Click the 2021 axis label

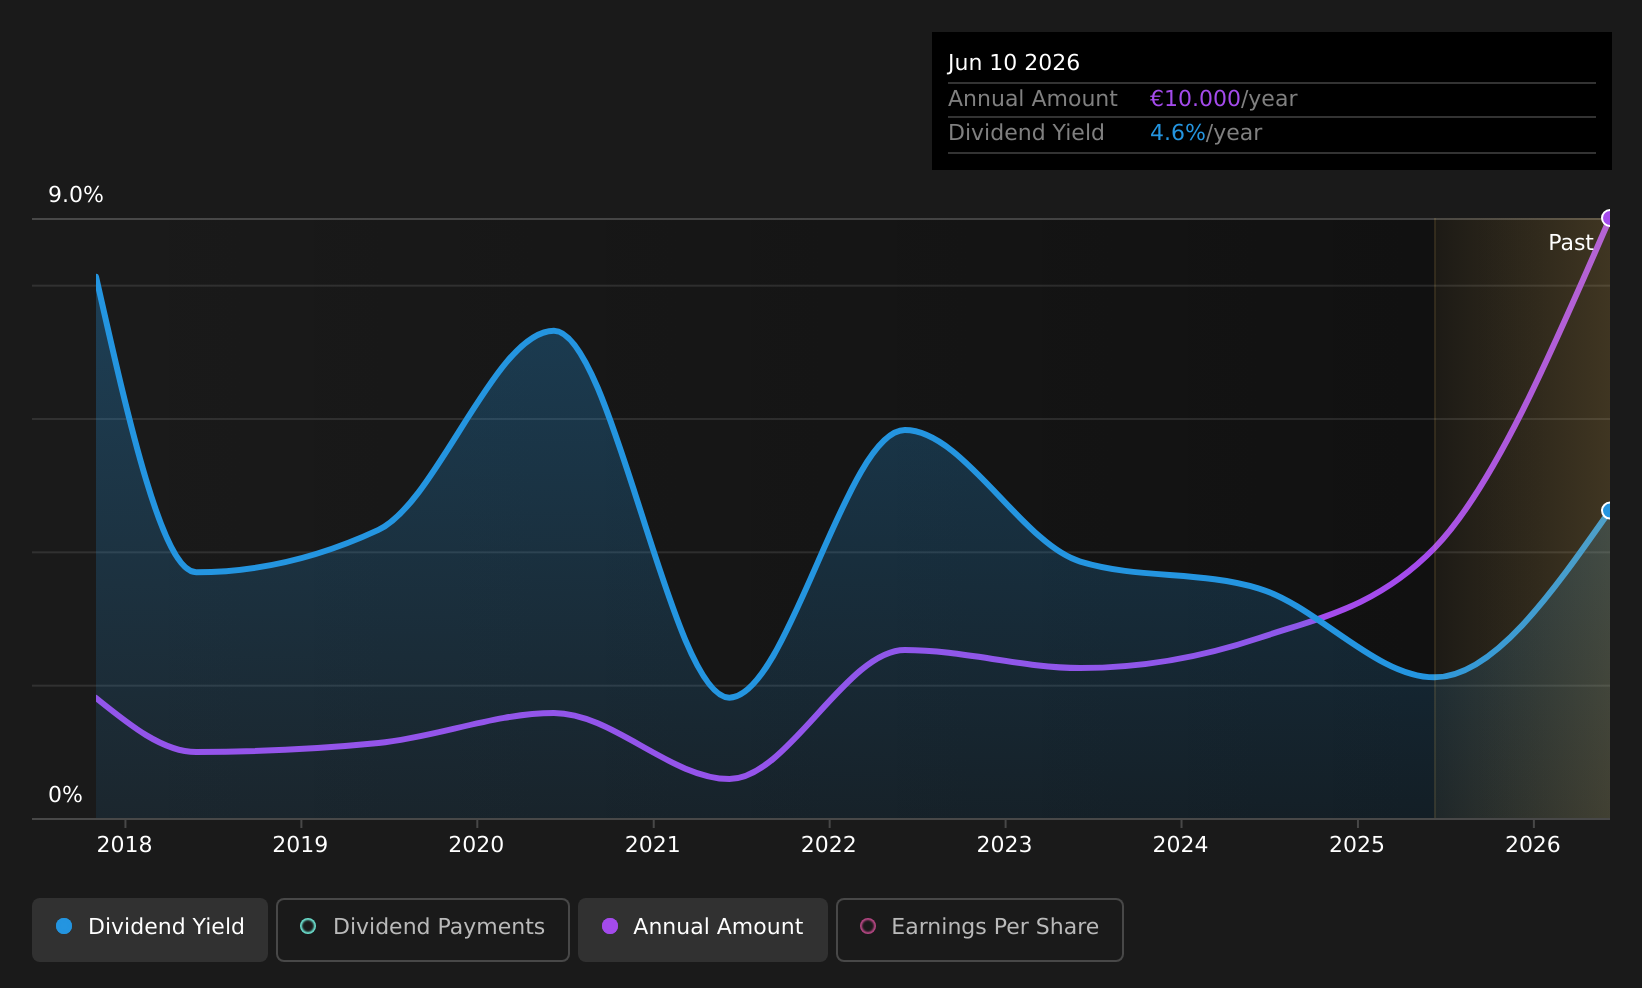point(653,845)
